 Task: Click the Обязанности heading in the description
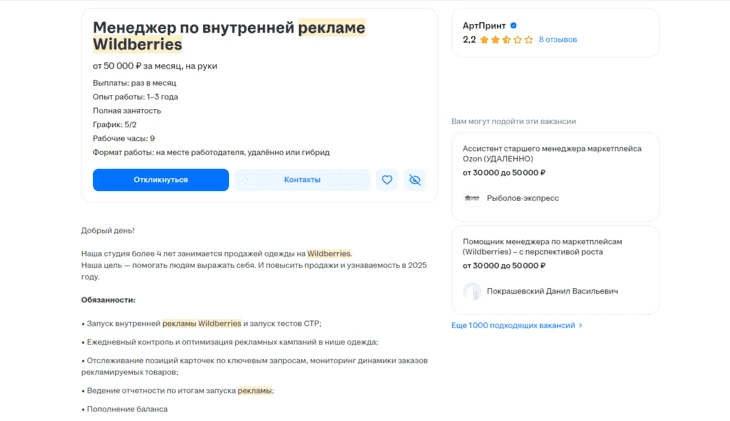click(x=108, y=299)
